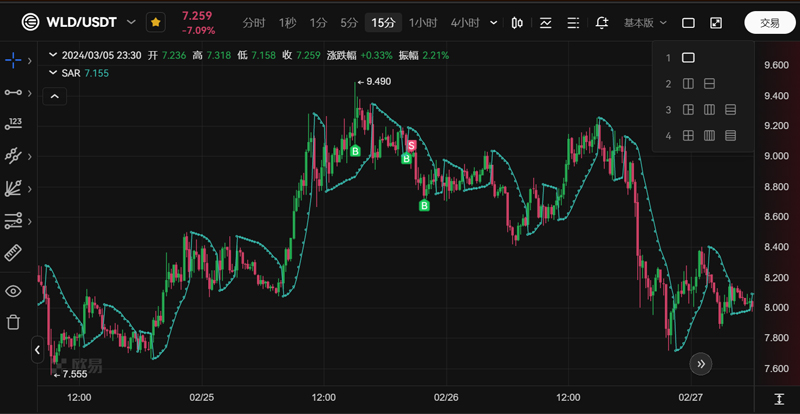Select the pitchfork fan drawing tool
The image size is (800, 414).
13,188
